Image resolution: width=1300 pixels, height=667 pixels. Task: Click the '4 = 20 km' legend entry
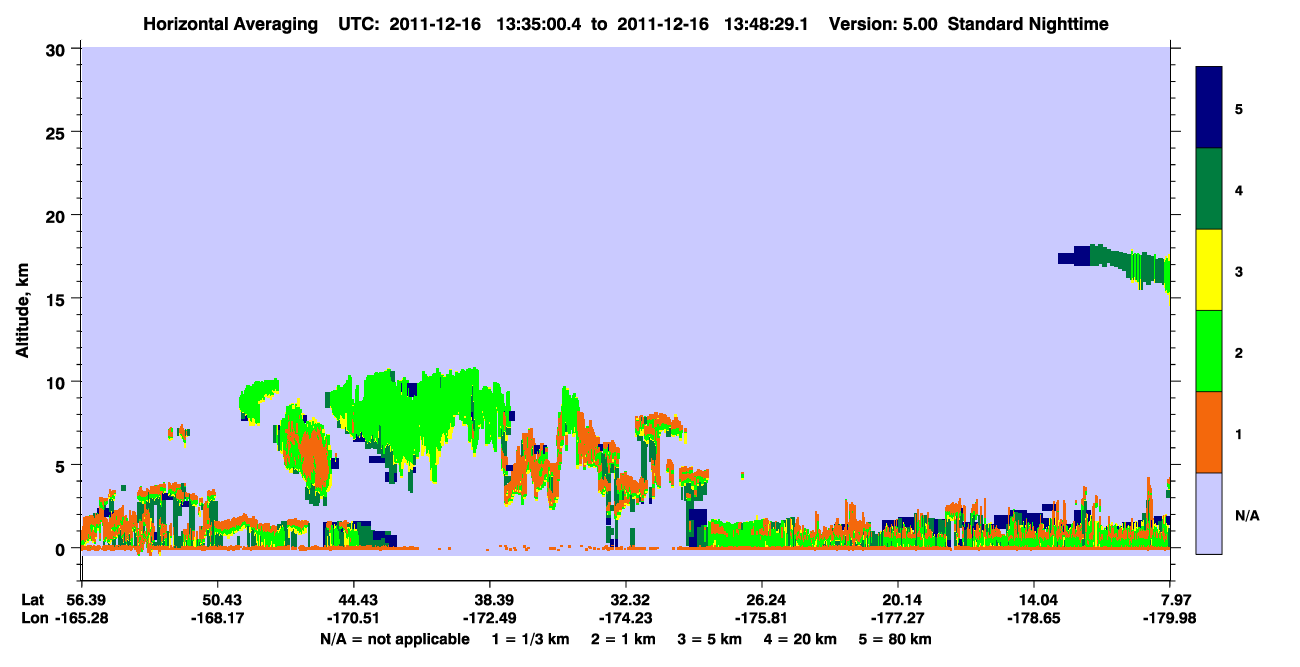[799, 639]
